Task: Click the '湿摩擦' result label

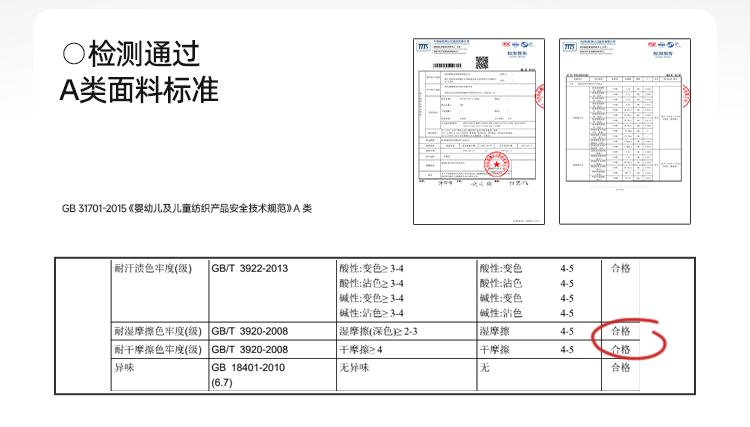Action: [x=495, y=331]
